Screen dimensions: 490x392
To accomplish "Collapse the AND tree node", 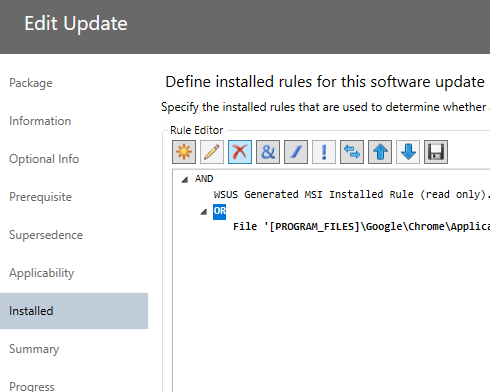I will [185, 180].
